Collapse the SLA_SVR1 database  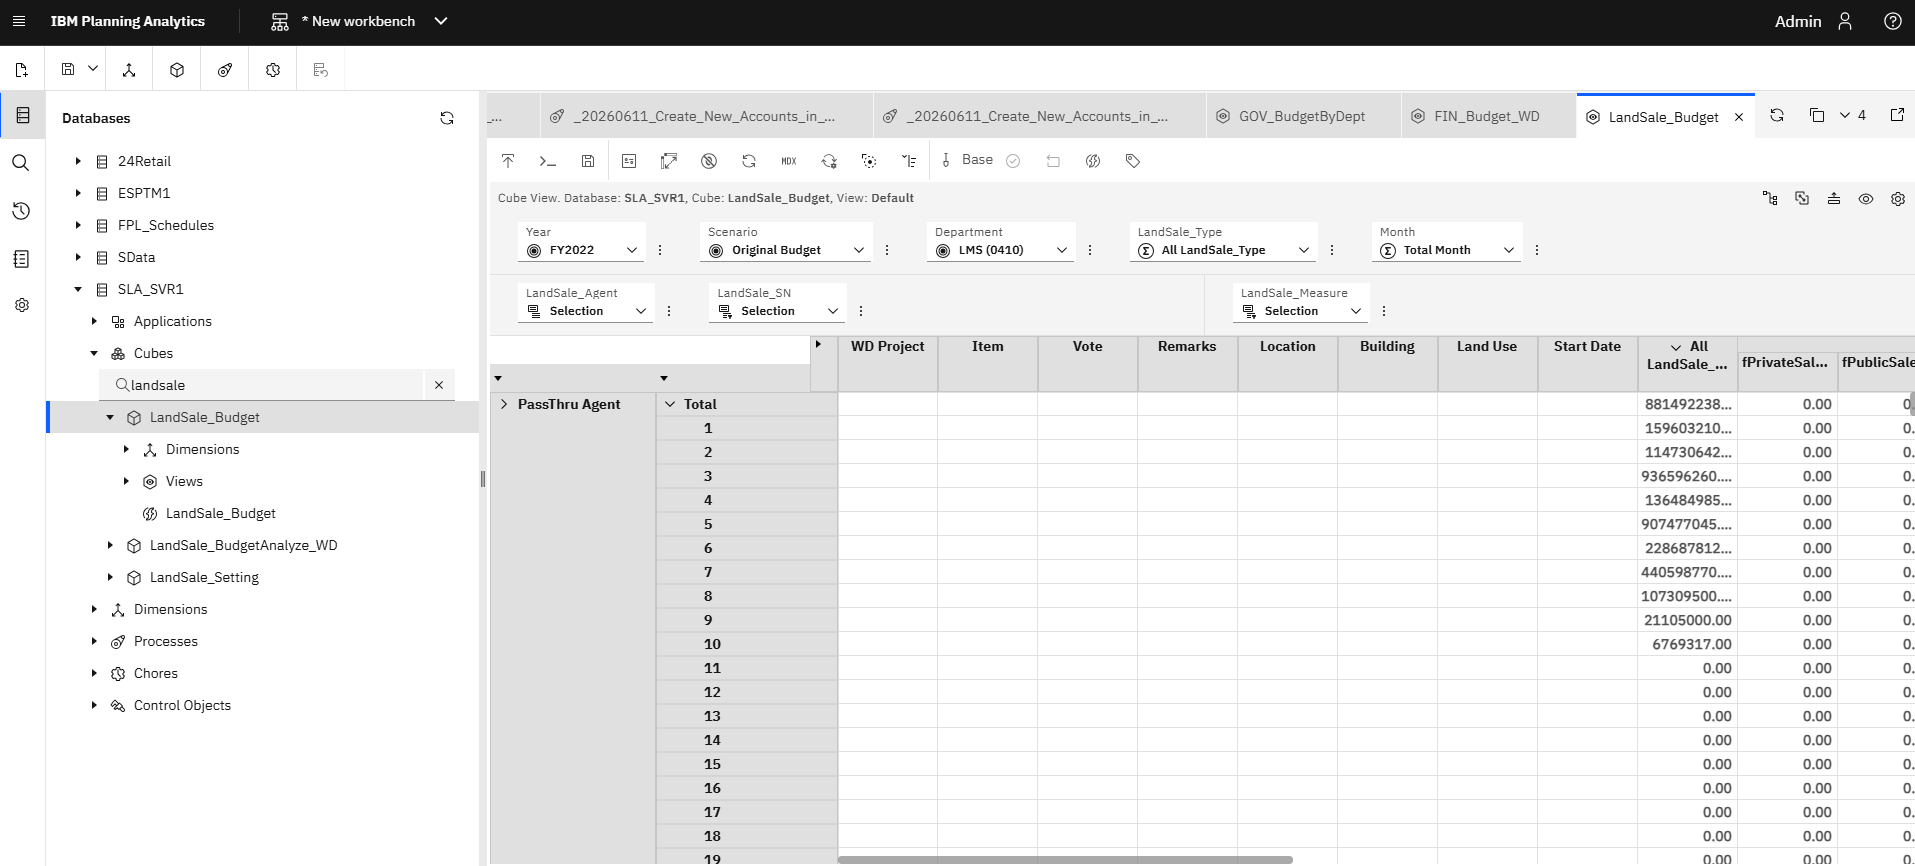coord(78,289)
